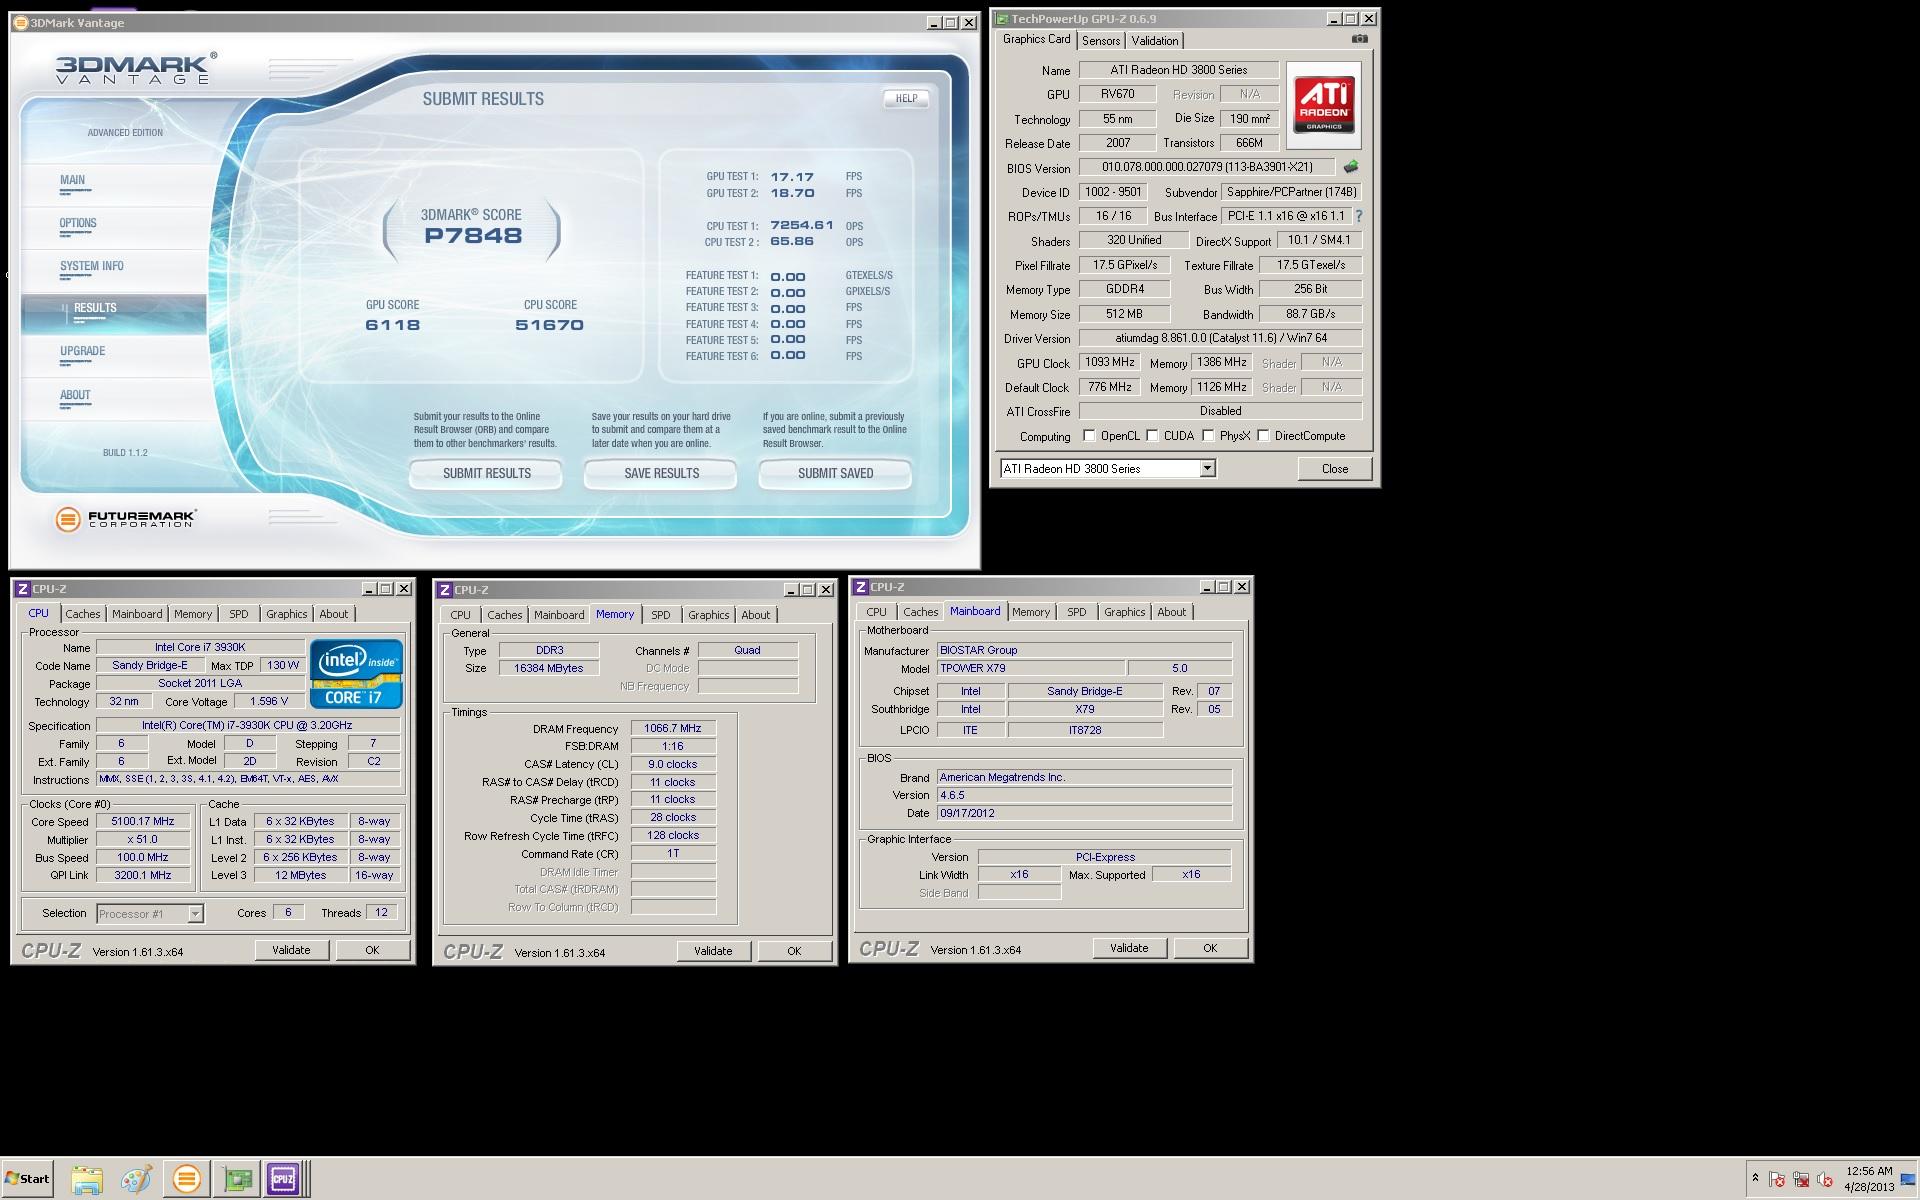Click the GPU Clock 1093 MHz value
Viewport: 1920px width, 1200px height.
pyautogui.click(x=1110, y=362)
